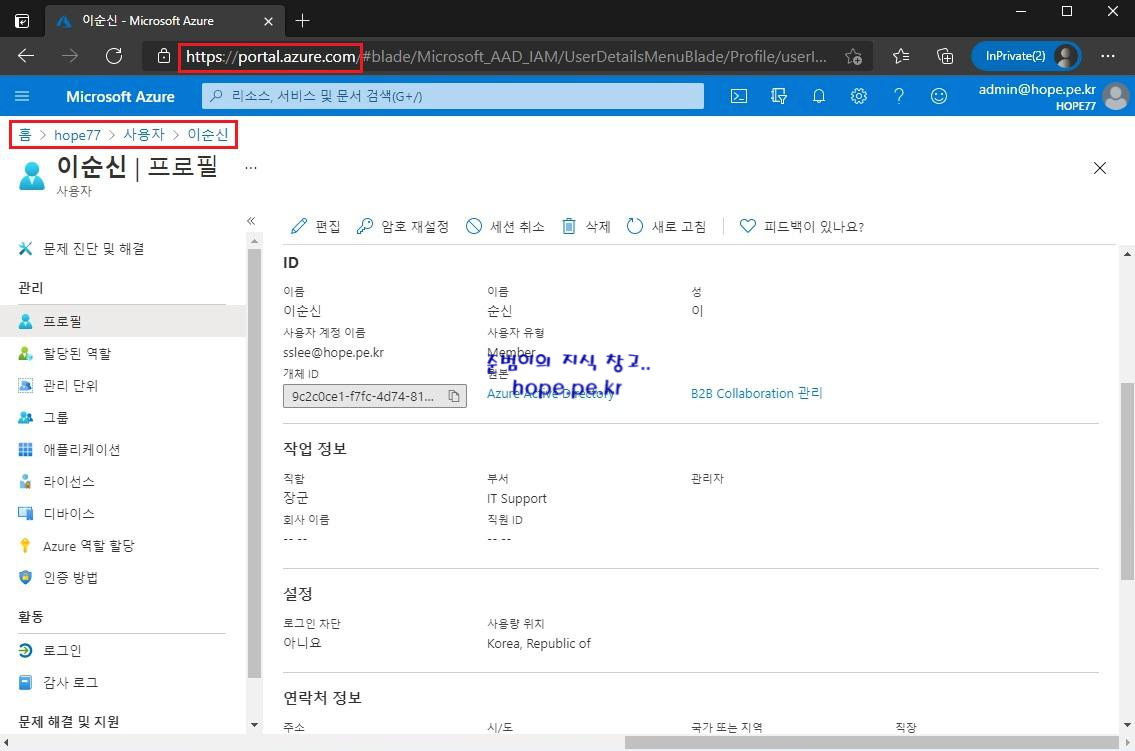Click 새로 고침 to refresh

point(667,226)
